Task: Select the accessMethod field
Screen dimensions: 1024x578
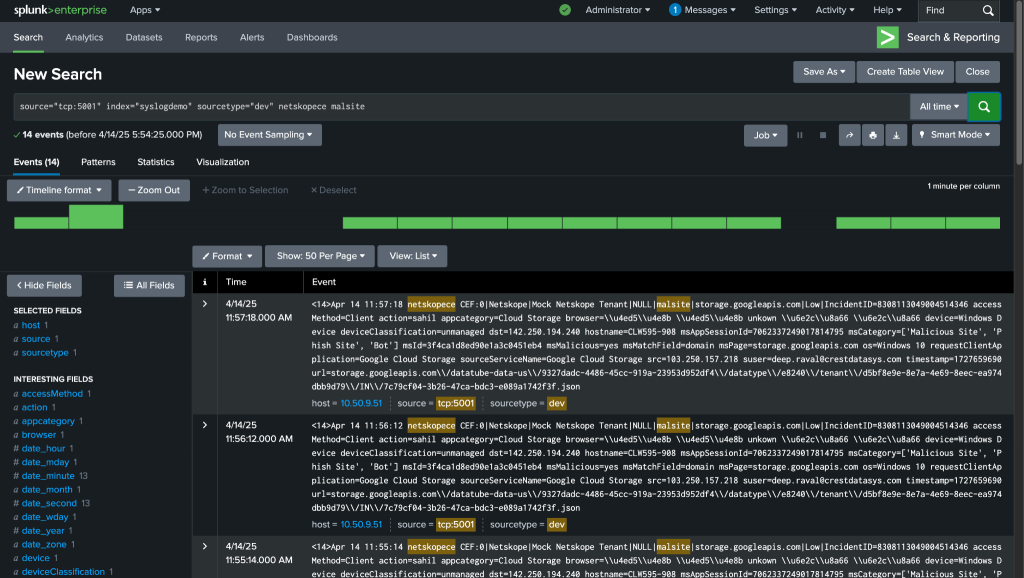Action: pos(52,394)
